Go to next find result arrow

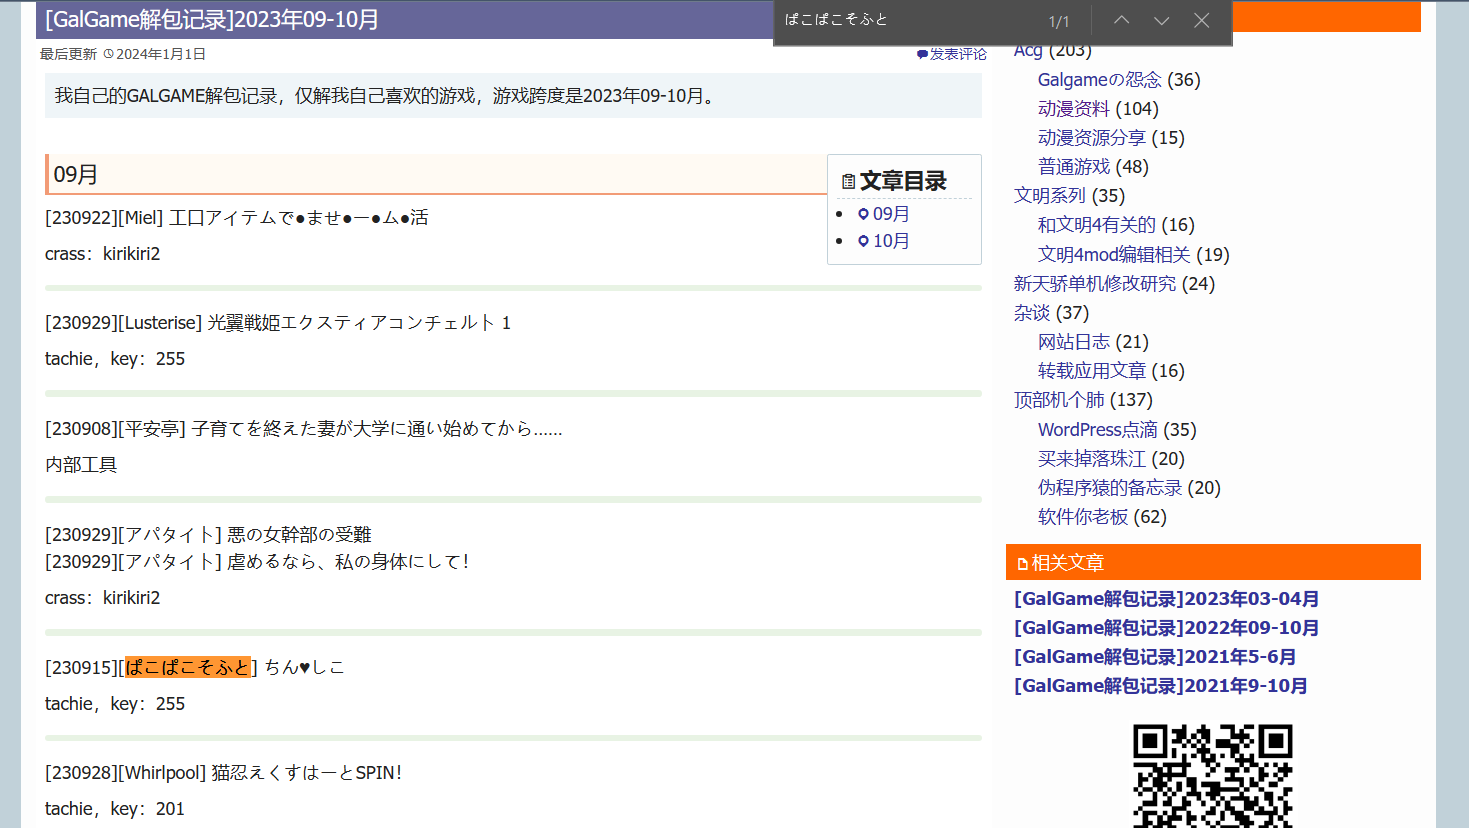click(1161, 20)
